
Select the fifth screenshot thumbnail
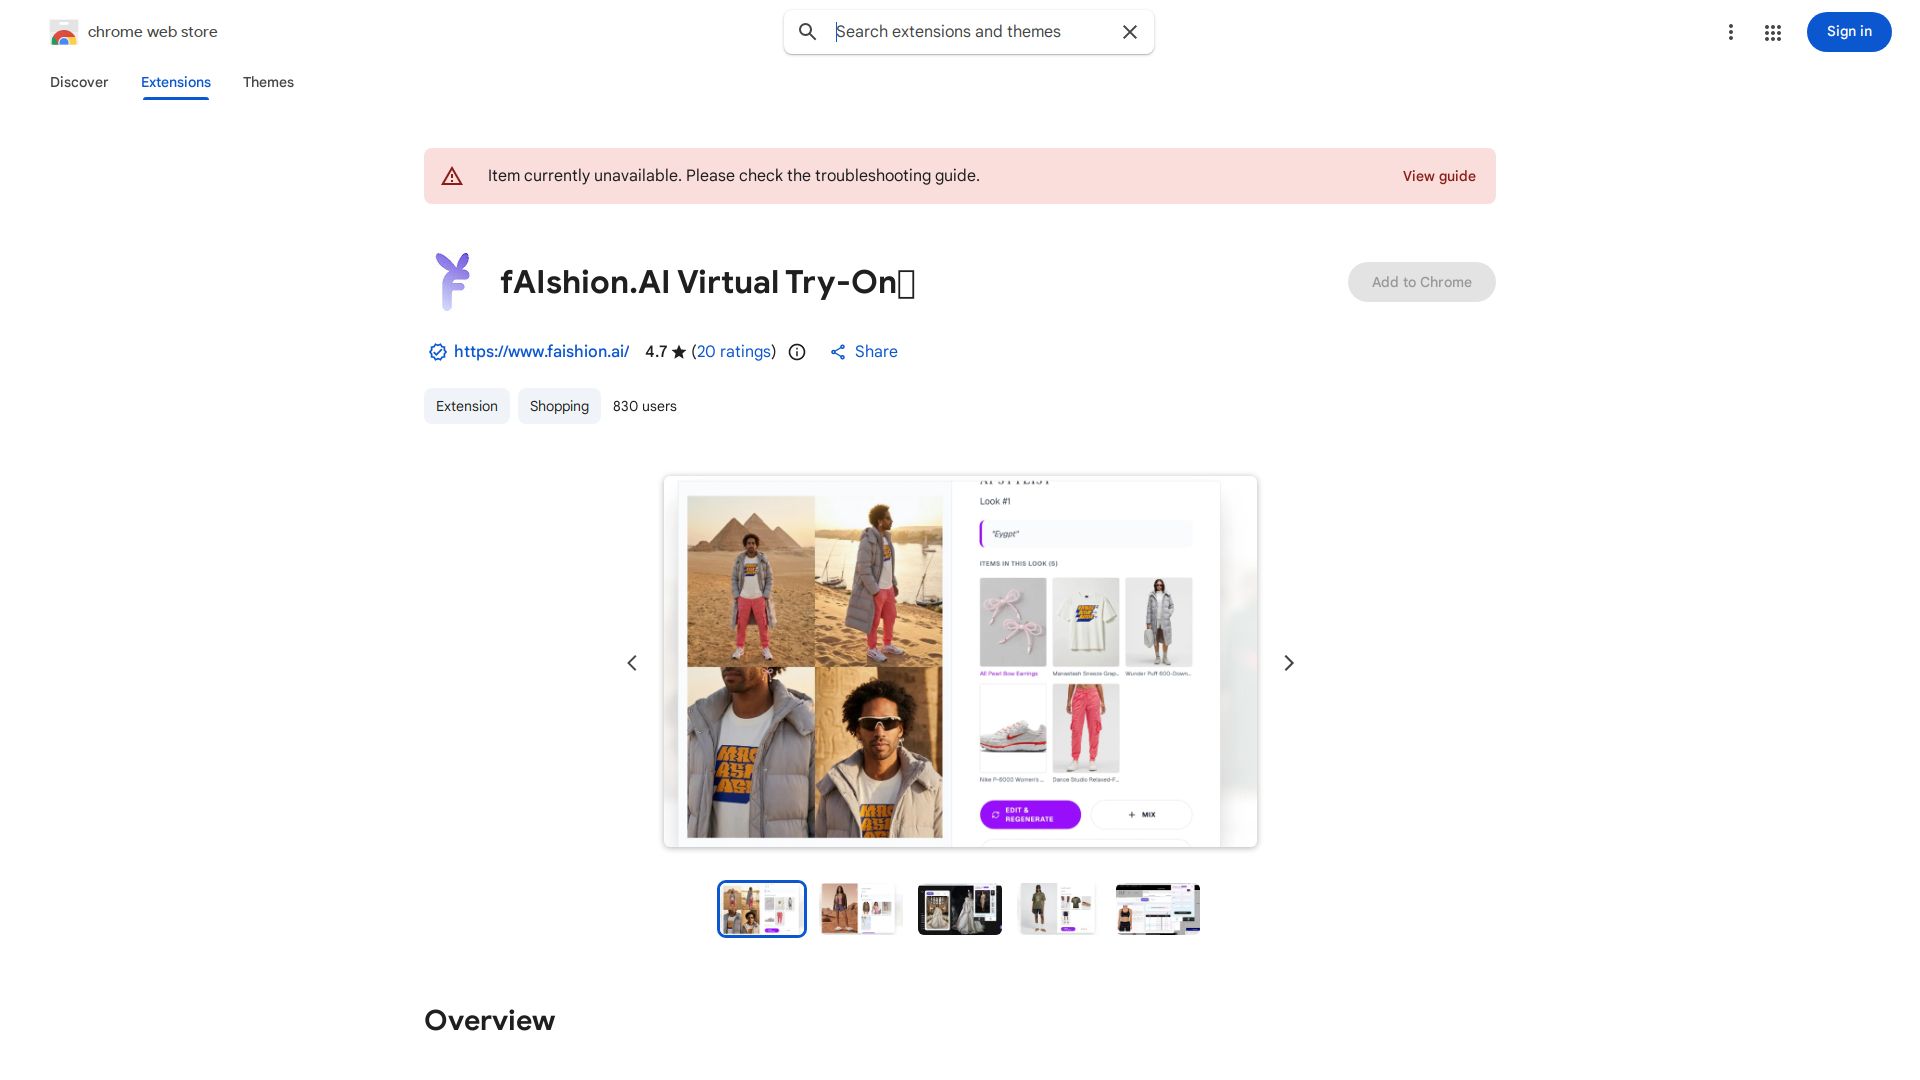pos(1158,909)
